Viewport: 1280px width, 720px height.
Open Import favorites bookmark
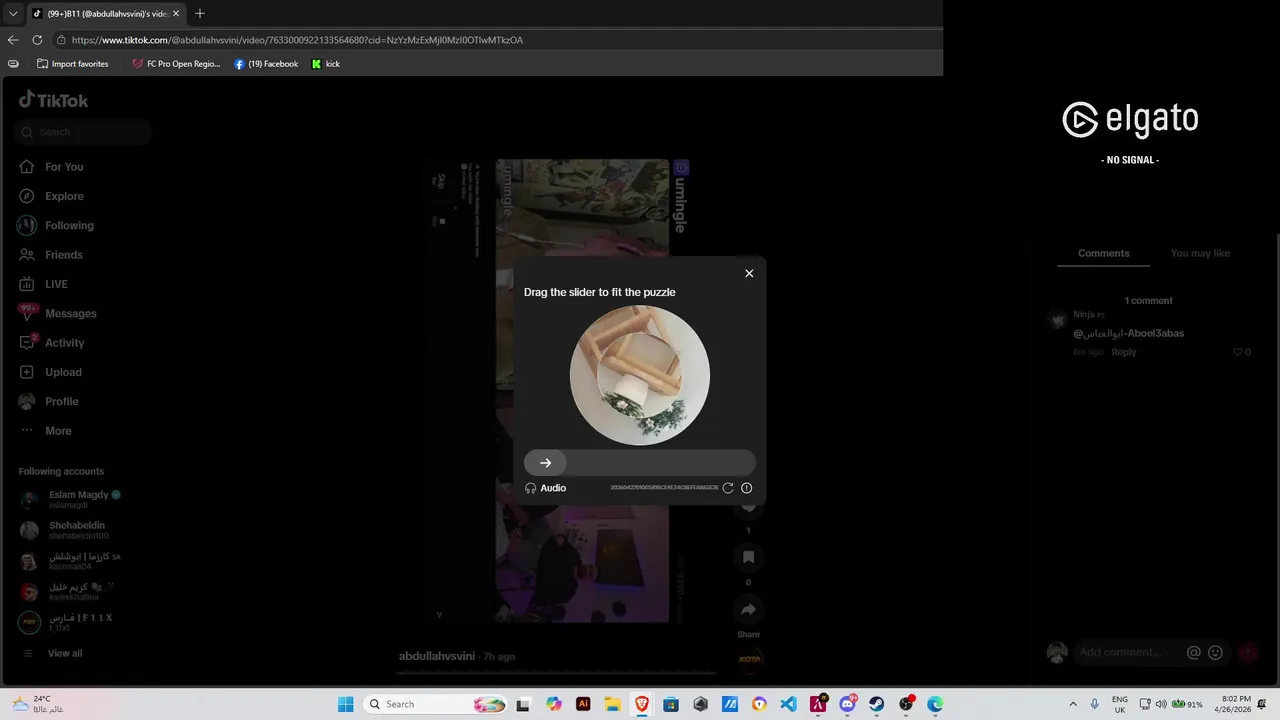(72, 64)
